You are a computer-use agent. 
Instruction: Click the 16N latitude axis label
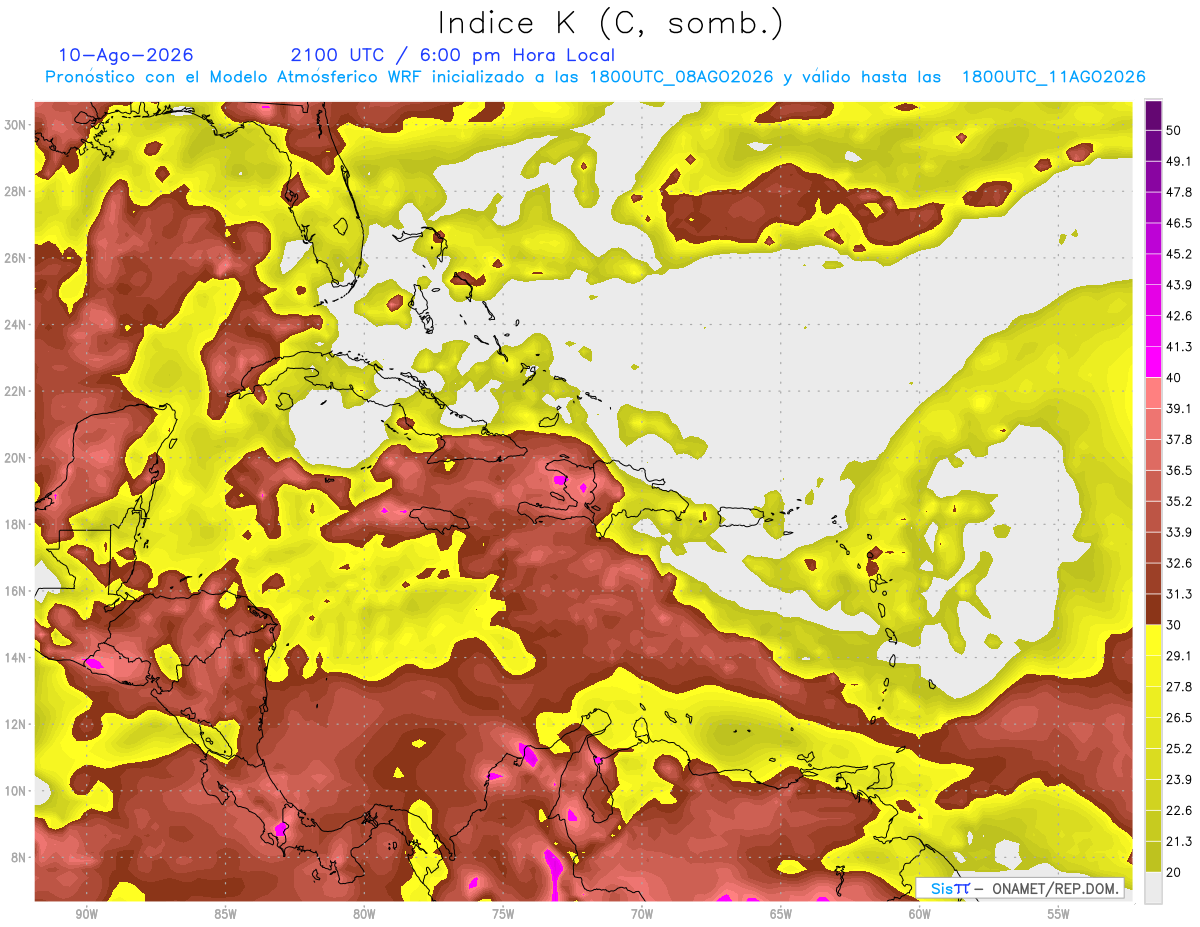pos(17,591)
